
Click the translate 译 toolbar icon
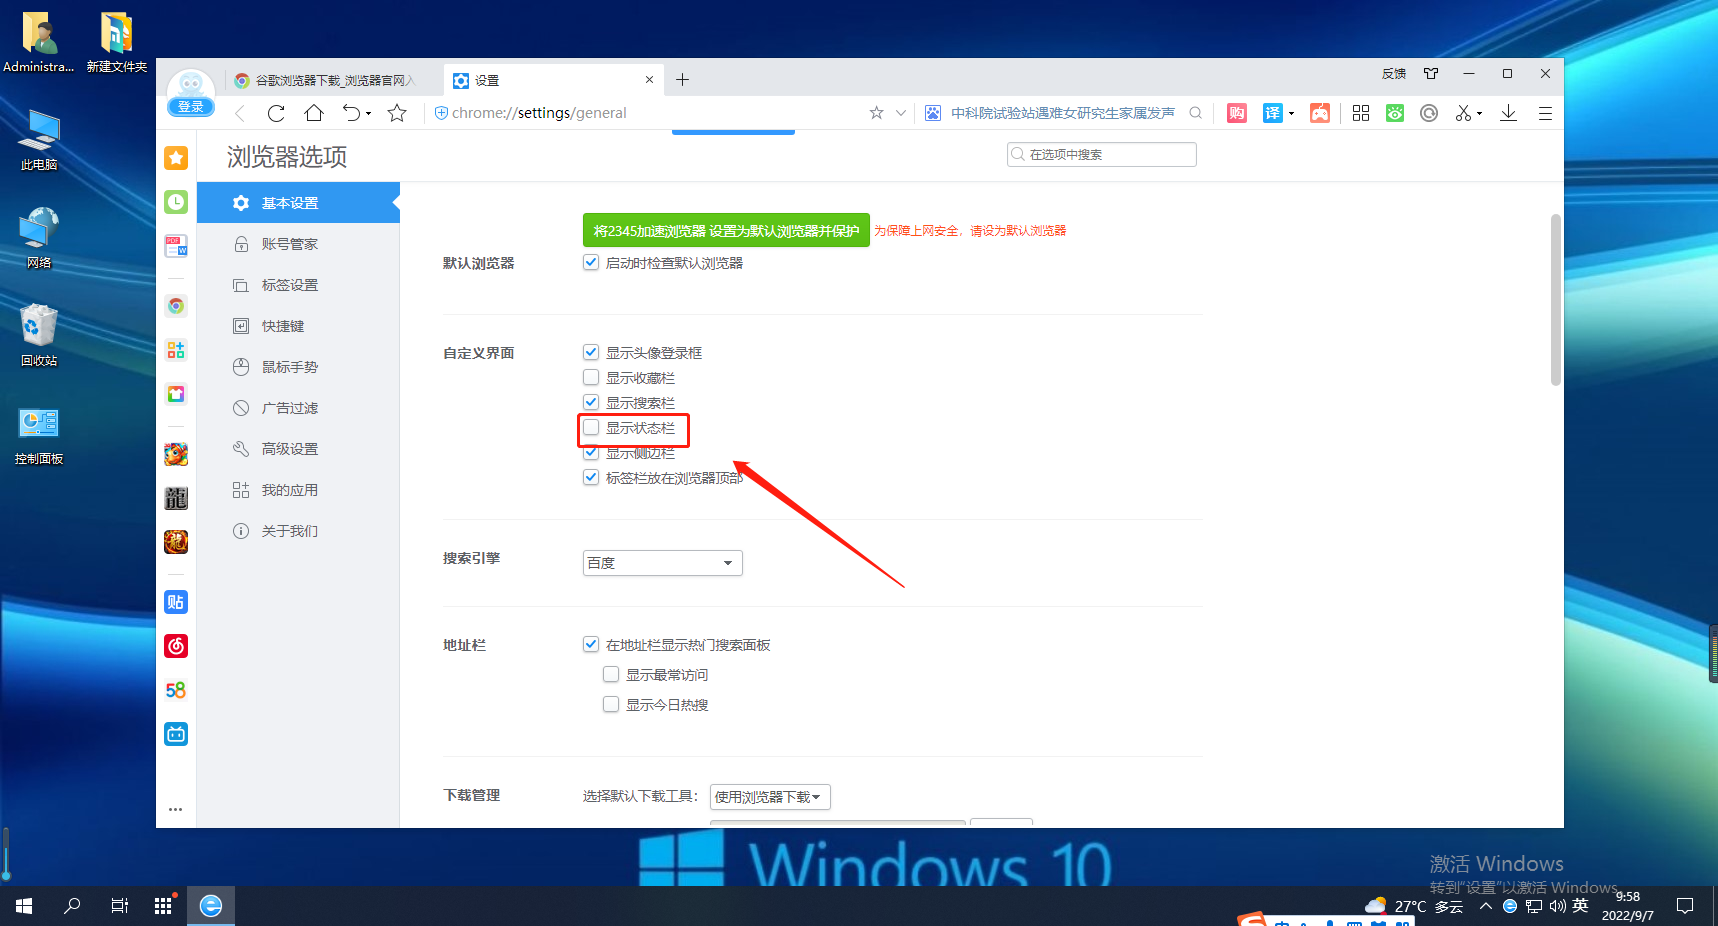point(1272,113)
